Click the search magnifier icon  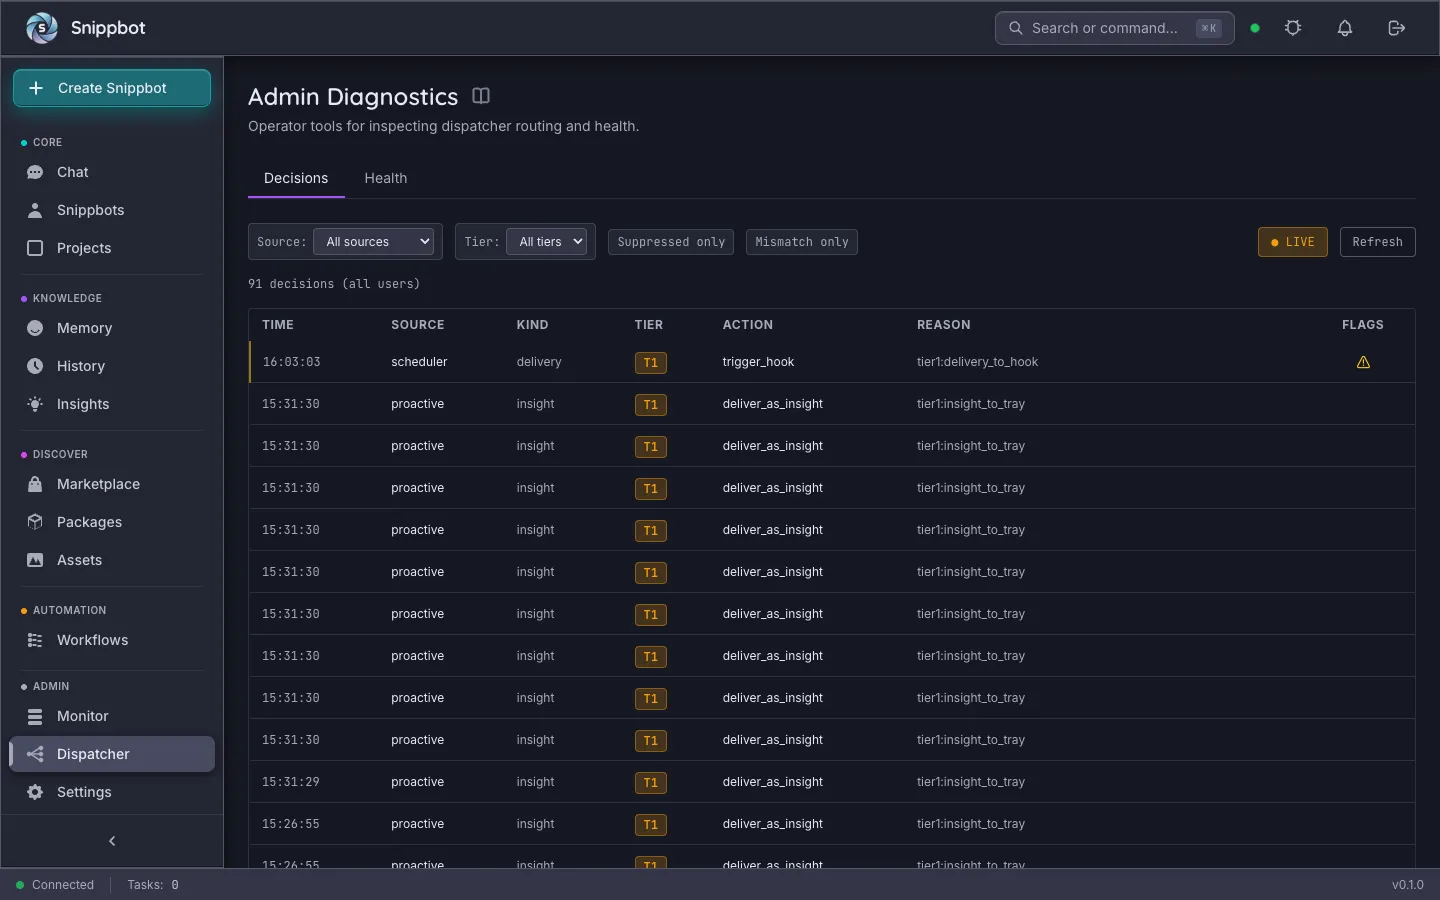coord(1015,28)
